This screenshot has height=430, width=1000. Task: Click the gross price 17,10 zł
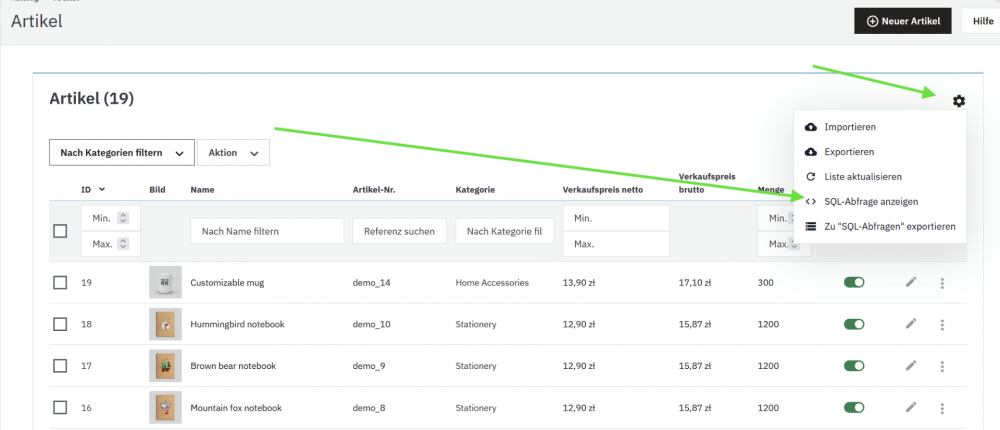695,283
